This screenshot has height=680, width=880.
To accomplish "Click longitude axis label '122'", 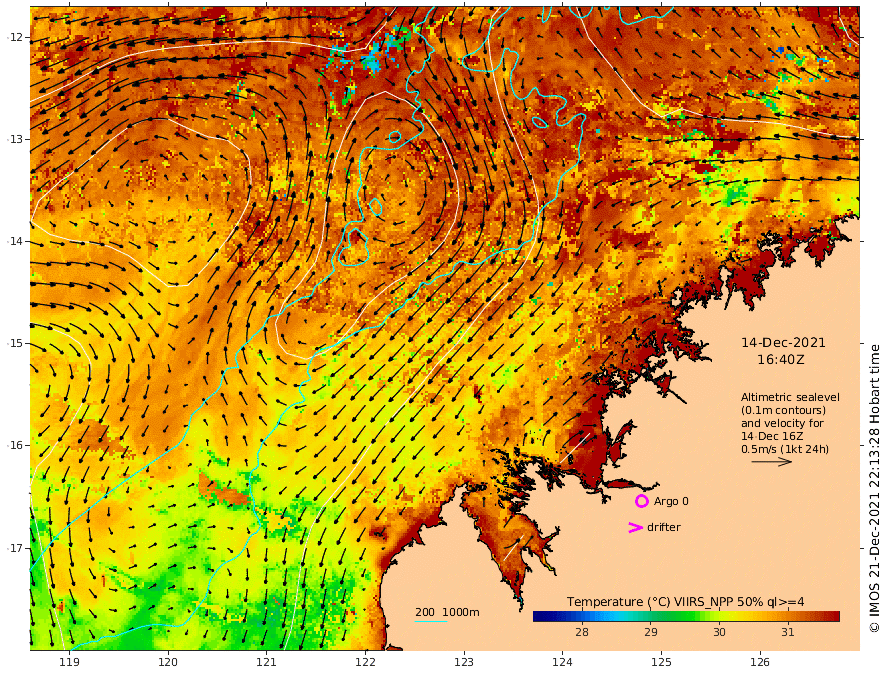I will (365, 663).
